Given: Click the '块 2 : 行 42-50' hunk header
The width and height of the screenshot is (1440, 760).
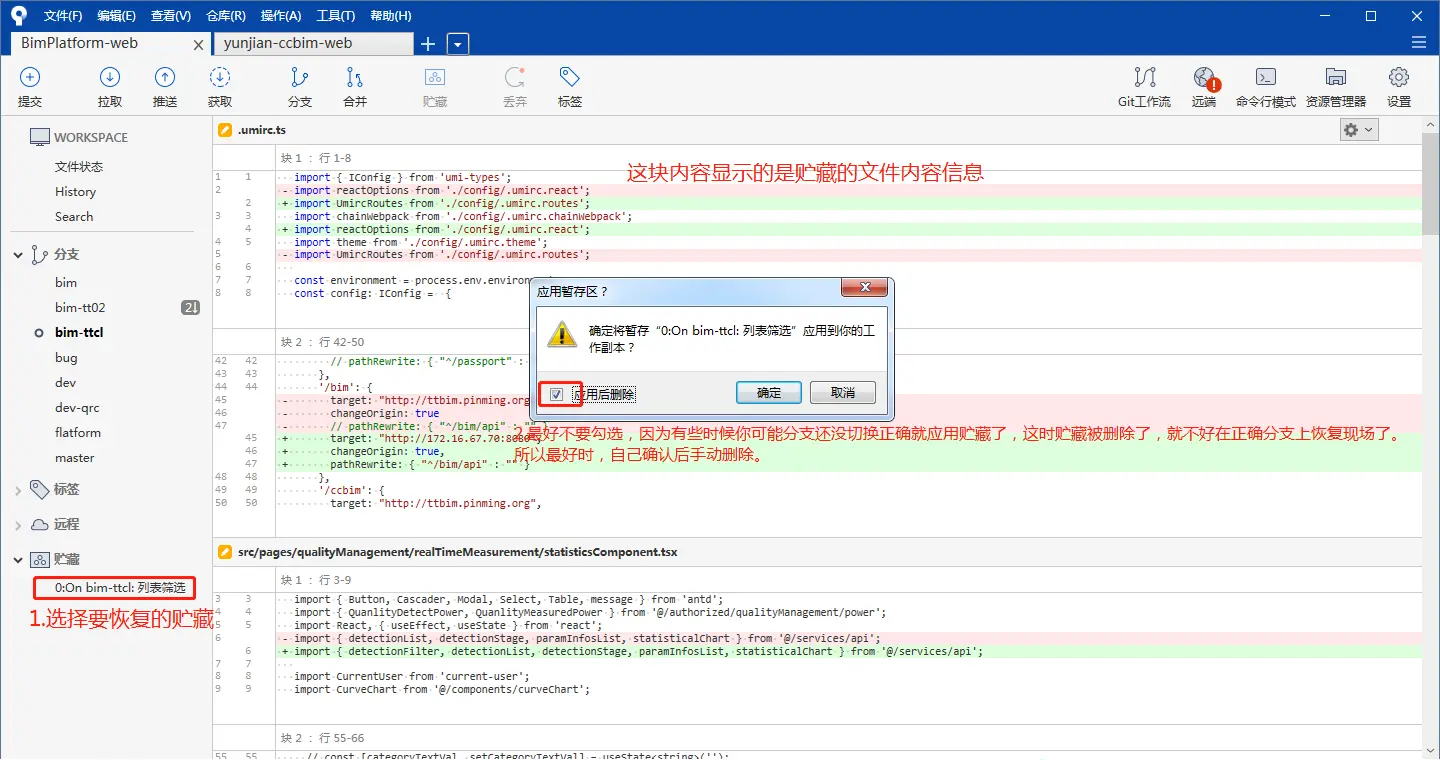Looking at the screenshot, I should [x=322, y=342].
